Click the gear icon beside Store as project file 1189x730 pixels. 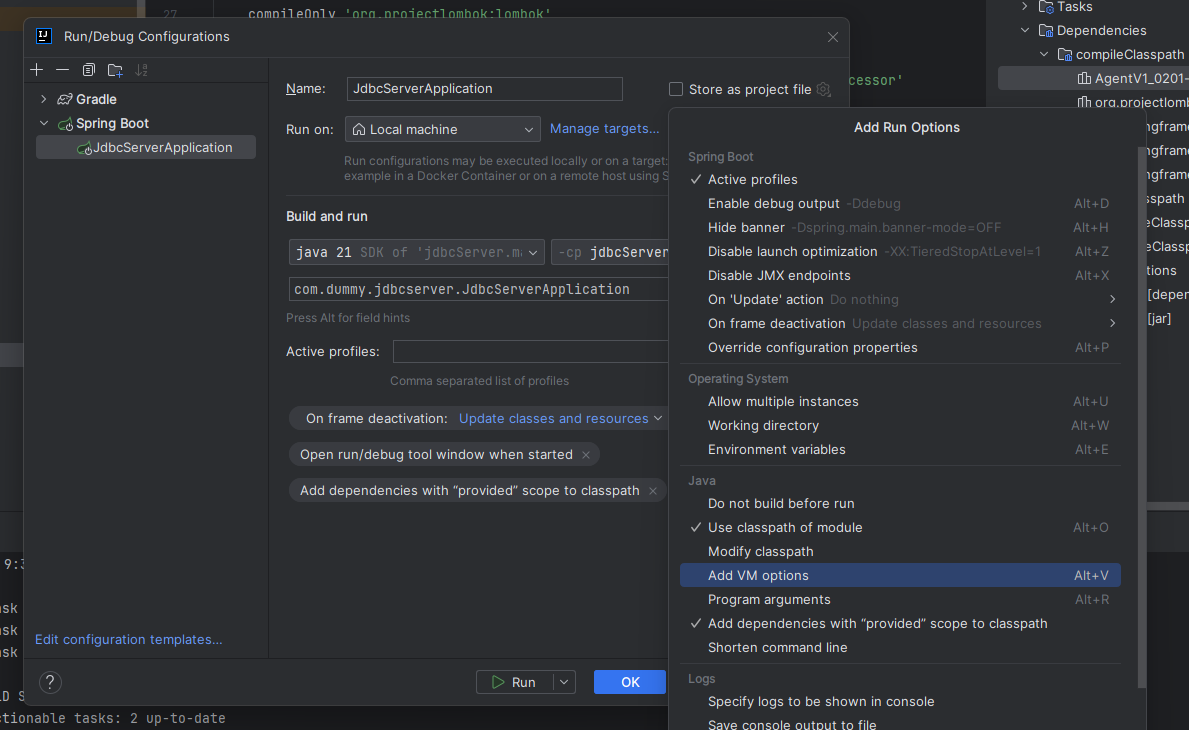(x=824, y=89)
